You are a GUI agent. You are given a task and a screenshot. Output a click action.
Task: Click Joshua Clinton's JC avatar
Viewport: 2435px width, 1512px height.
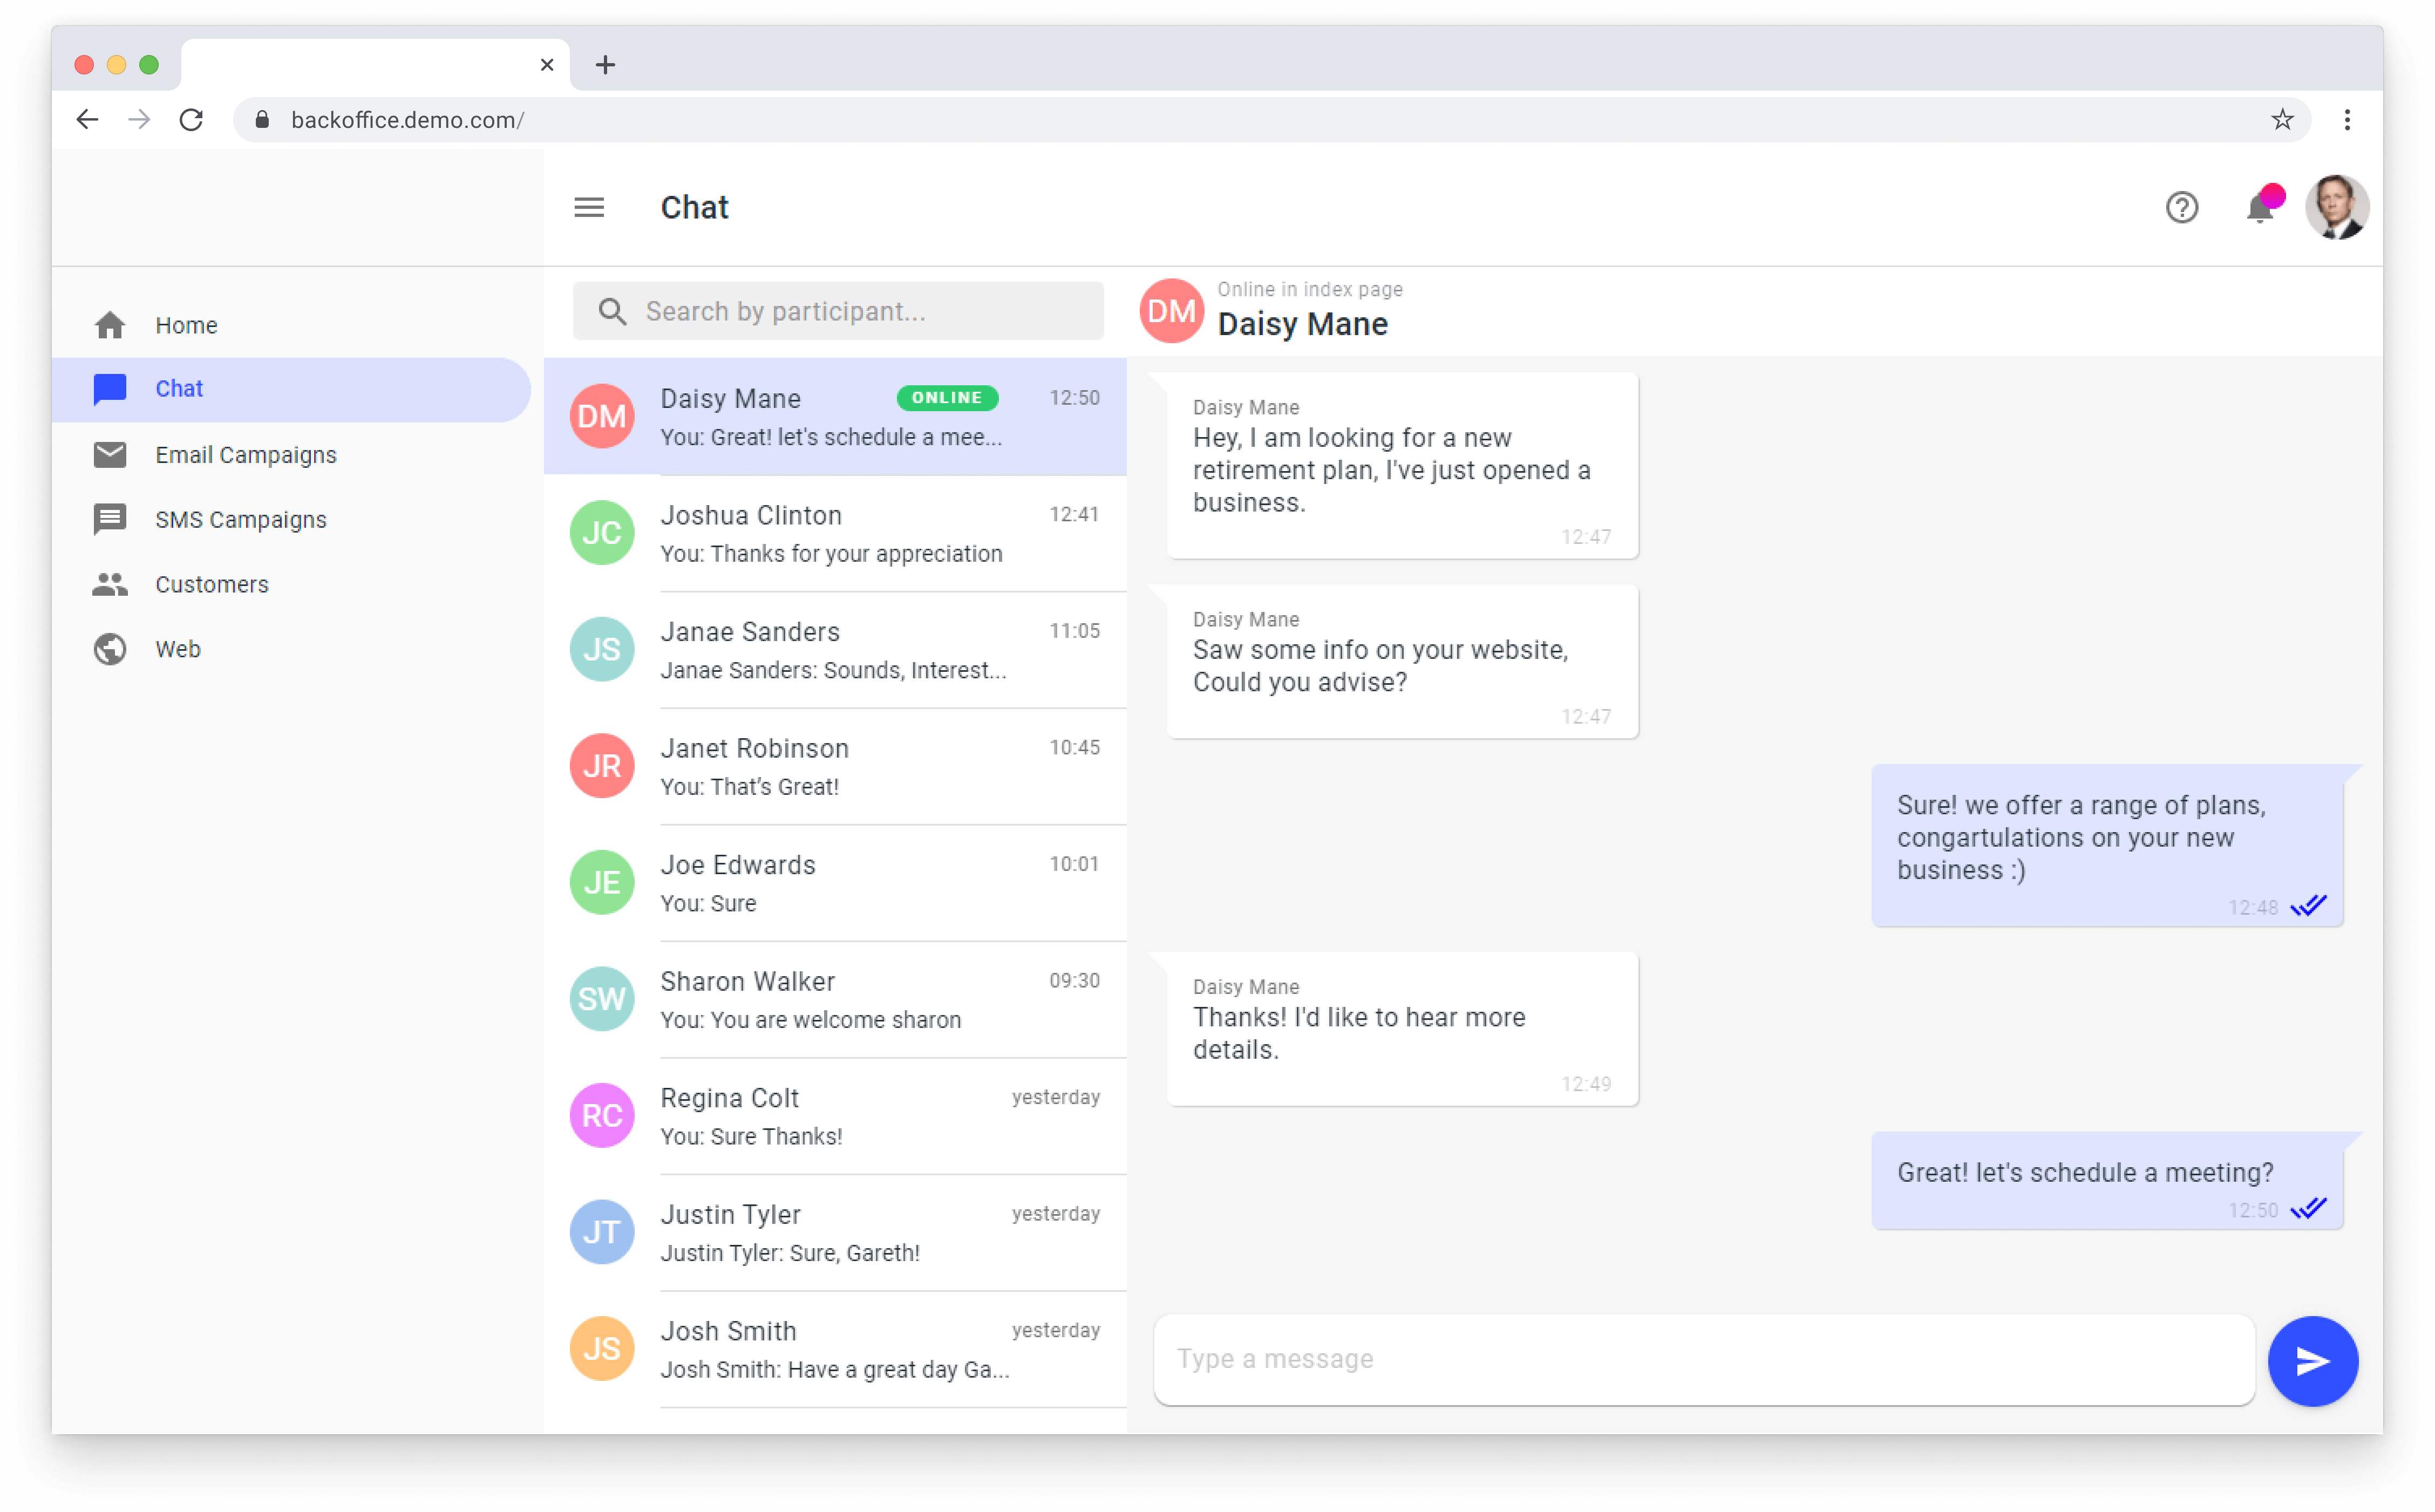point(602,533)
